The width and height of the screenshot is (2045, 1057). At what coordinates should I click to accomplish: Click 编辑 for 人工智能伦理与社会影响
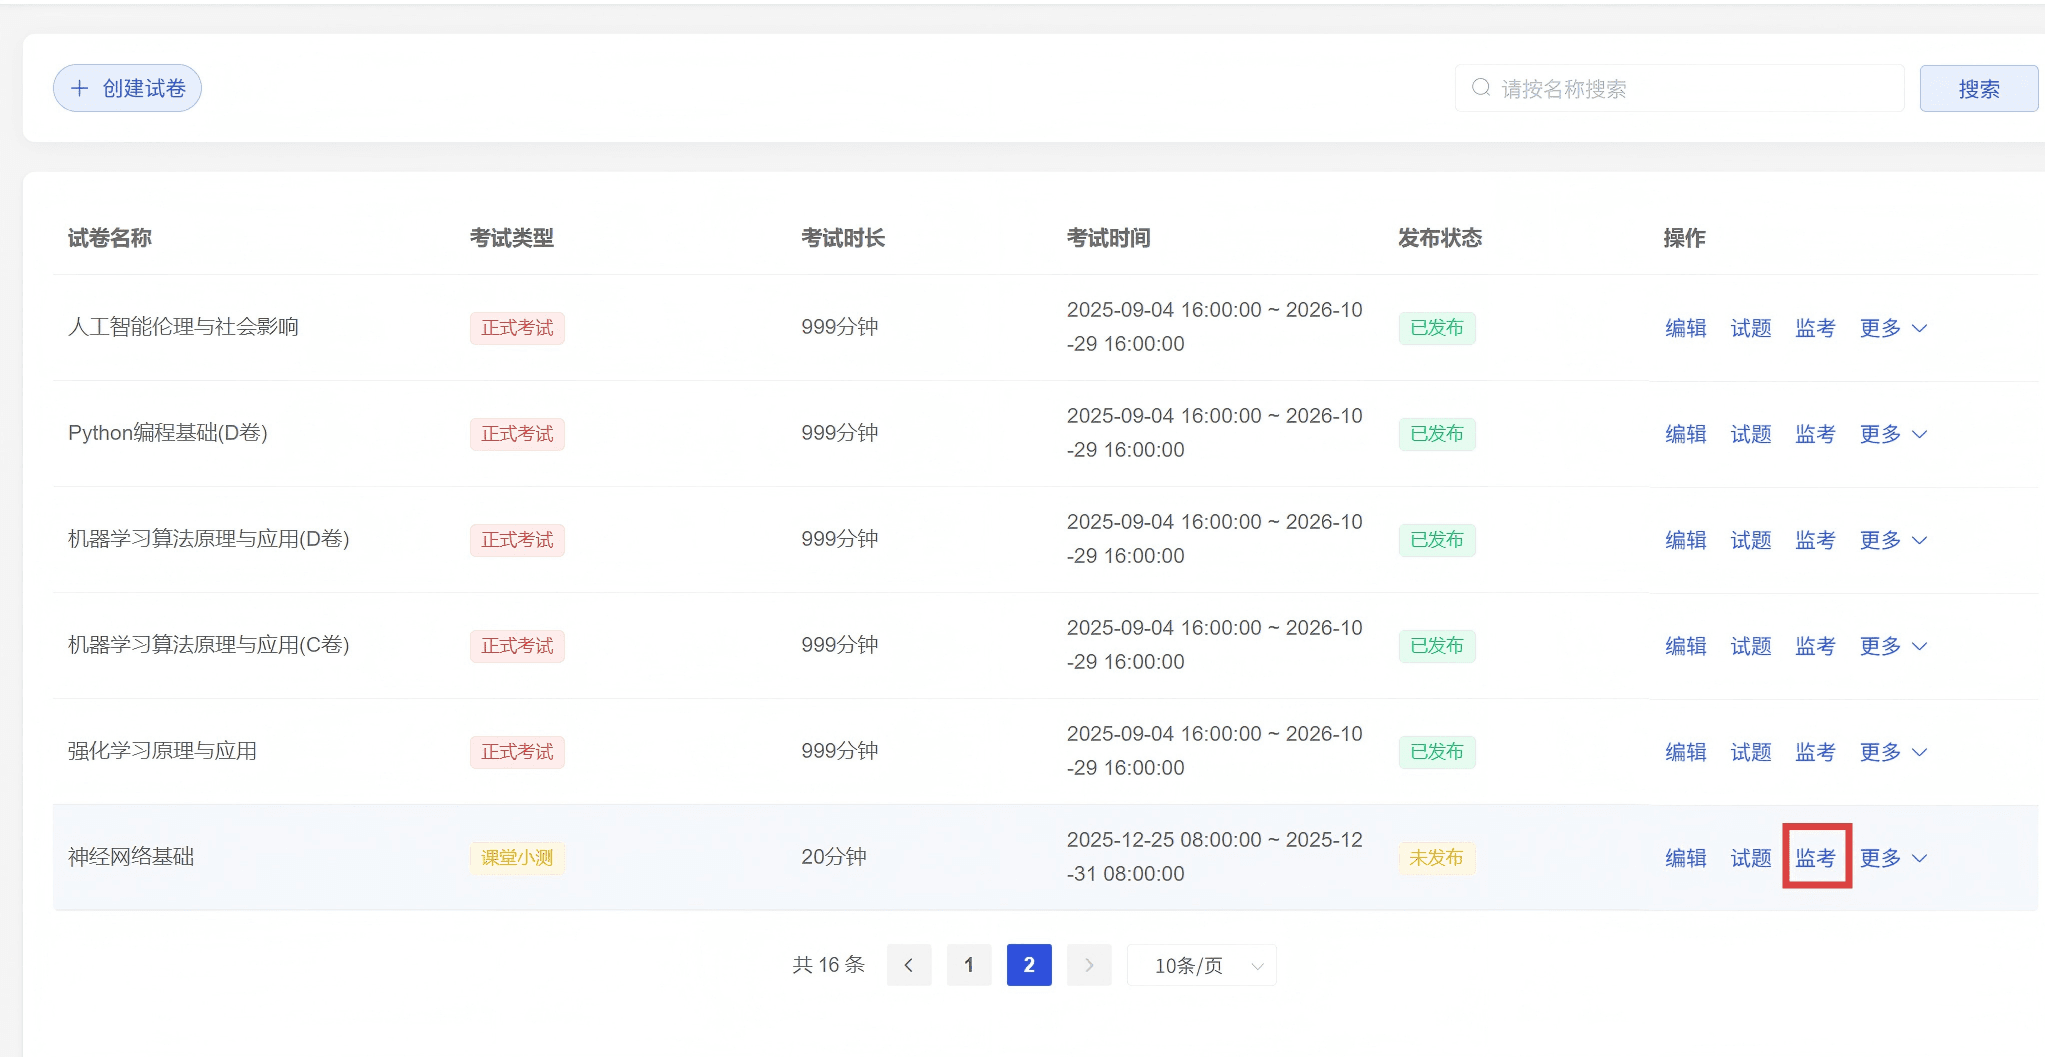click(1685, 328)
